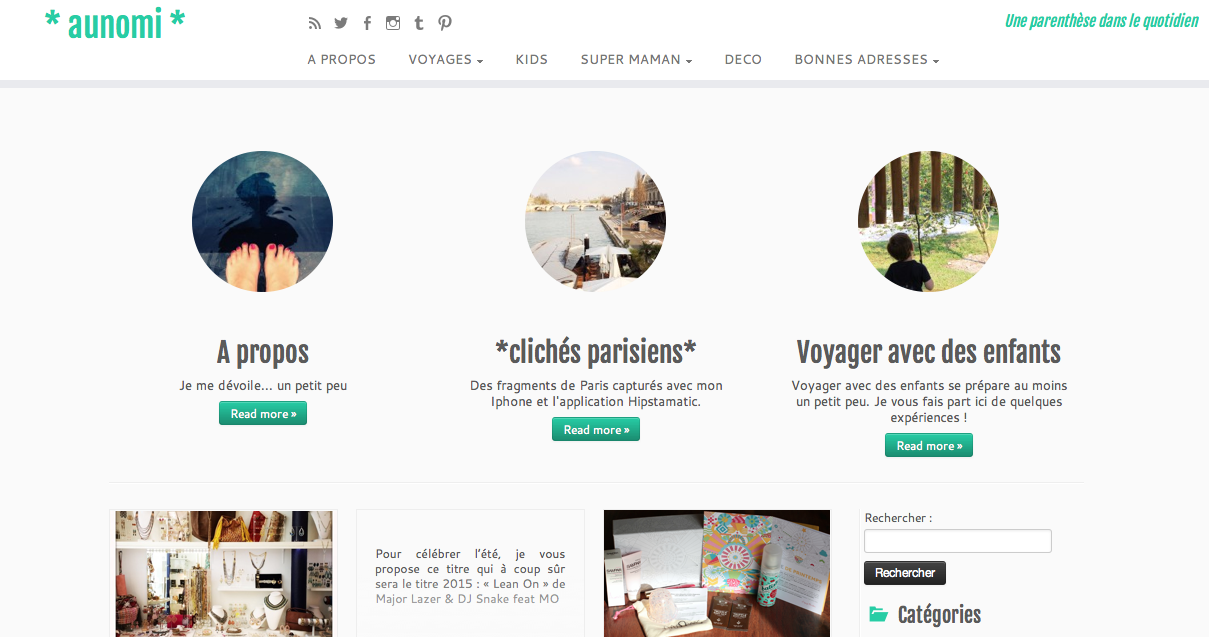The height and width of the screenshot is (637, 1209).
Task: Select the KIDS menu item
Action: tap(532, 60)
